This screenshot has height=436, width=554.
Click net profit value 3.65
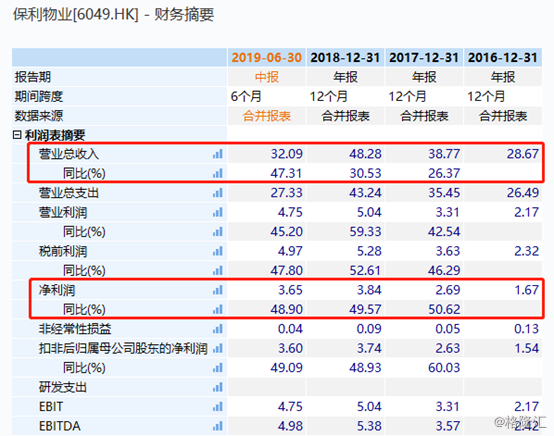point(290,290)
